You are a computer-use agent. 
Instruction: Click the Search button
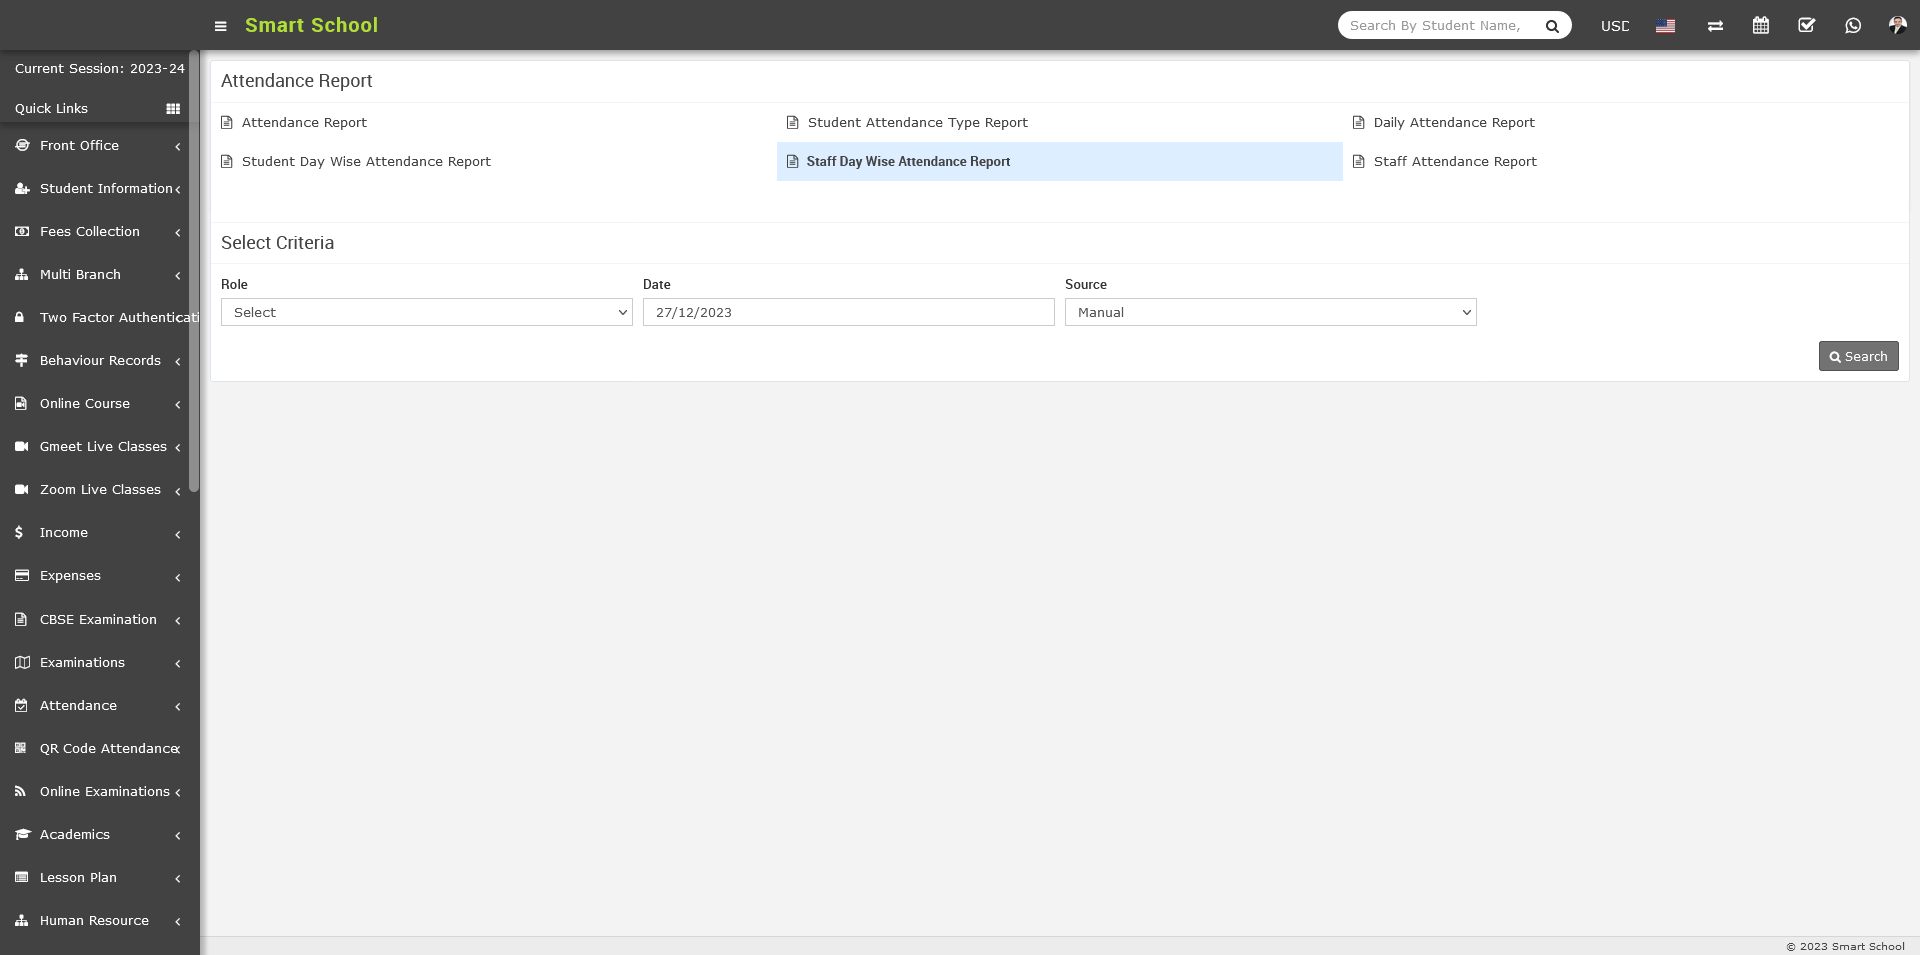pos(1858,356)
